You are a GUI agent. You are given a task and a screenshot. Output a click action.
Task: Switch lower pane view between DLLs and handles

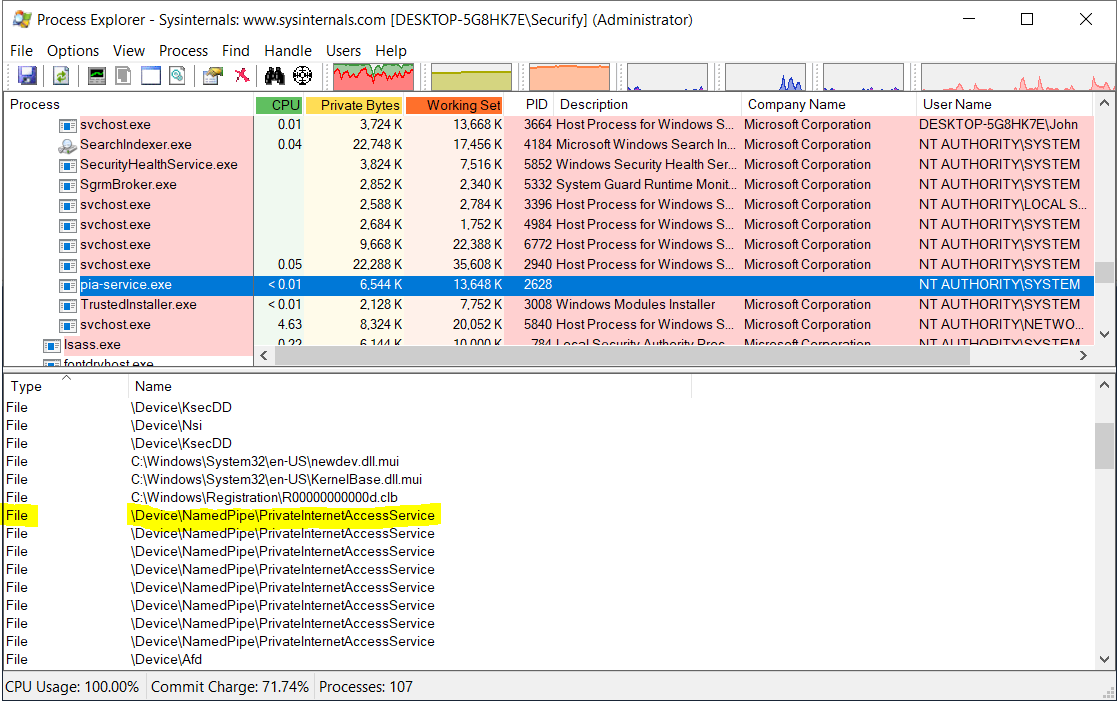click(177, 76)
